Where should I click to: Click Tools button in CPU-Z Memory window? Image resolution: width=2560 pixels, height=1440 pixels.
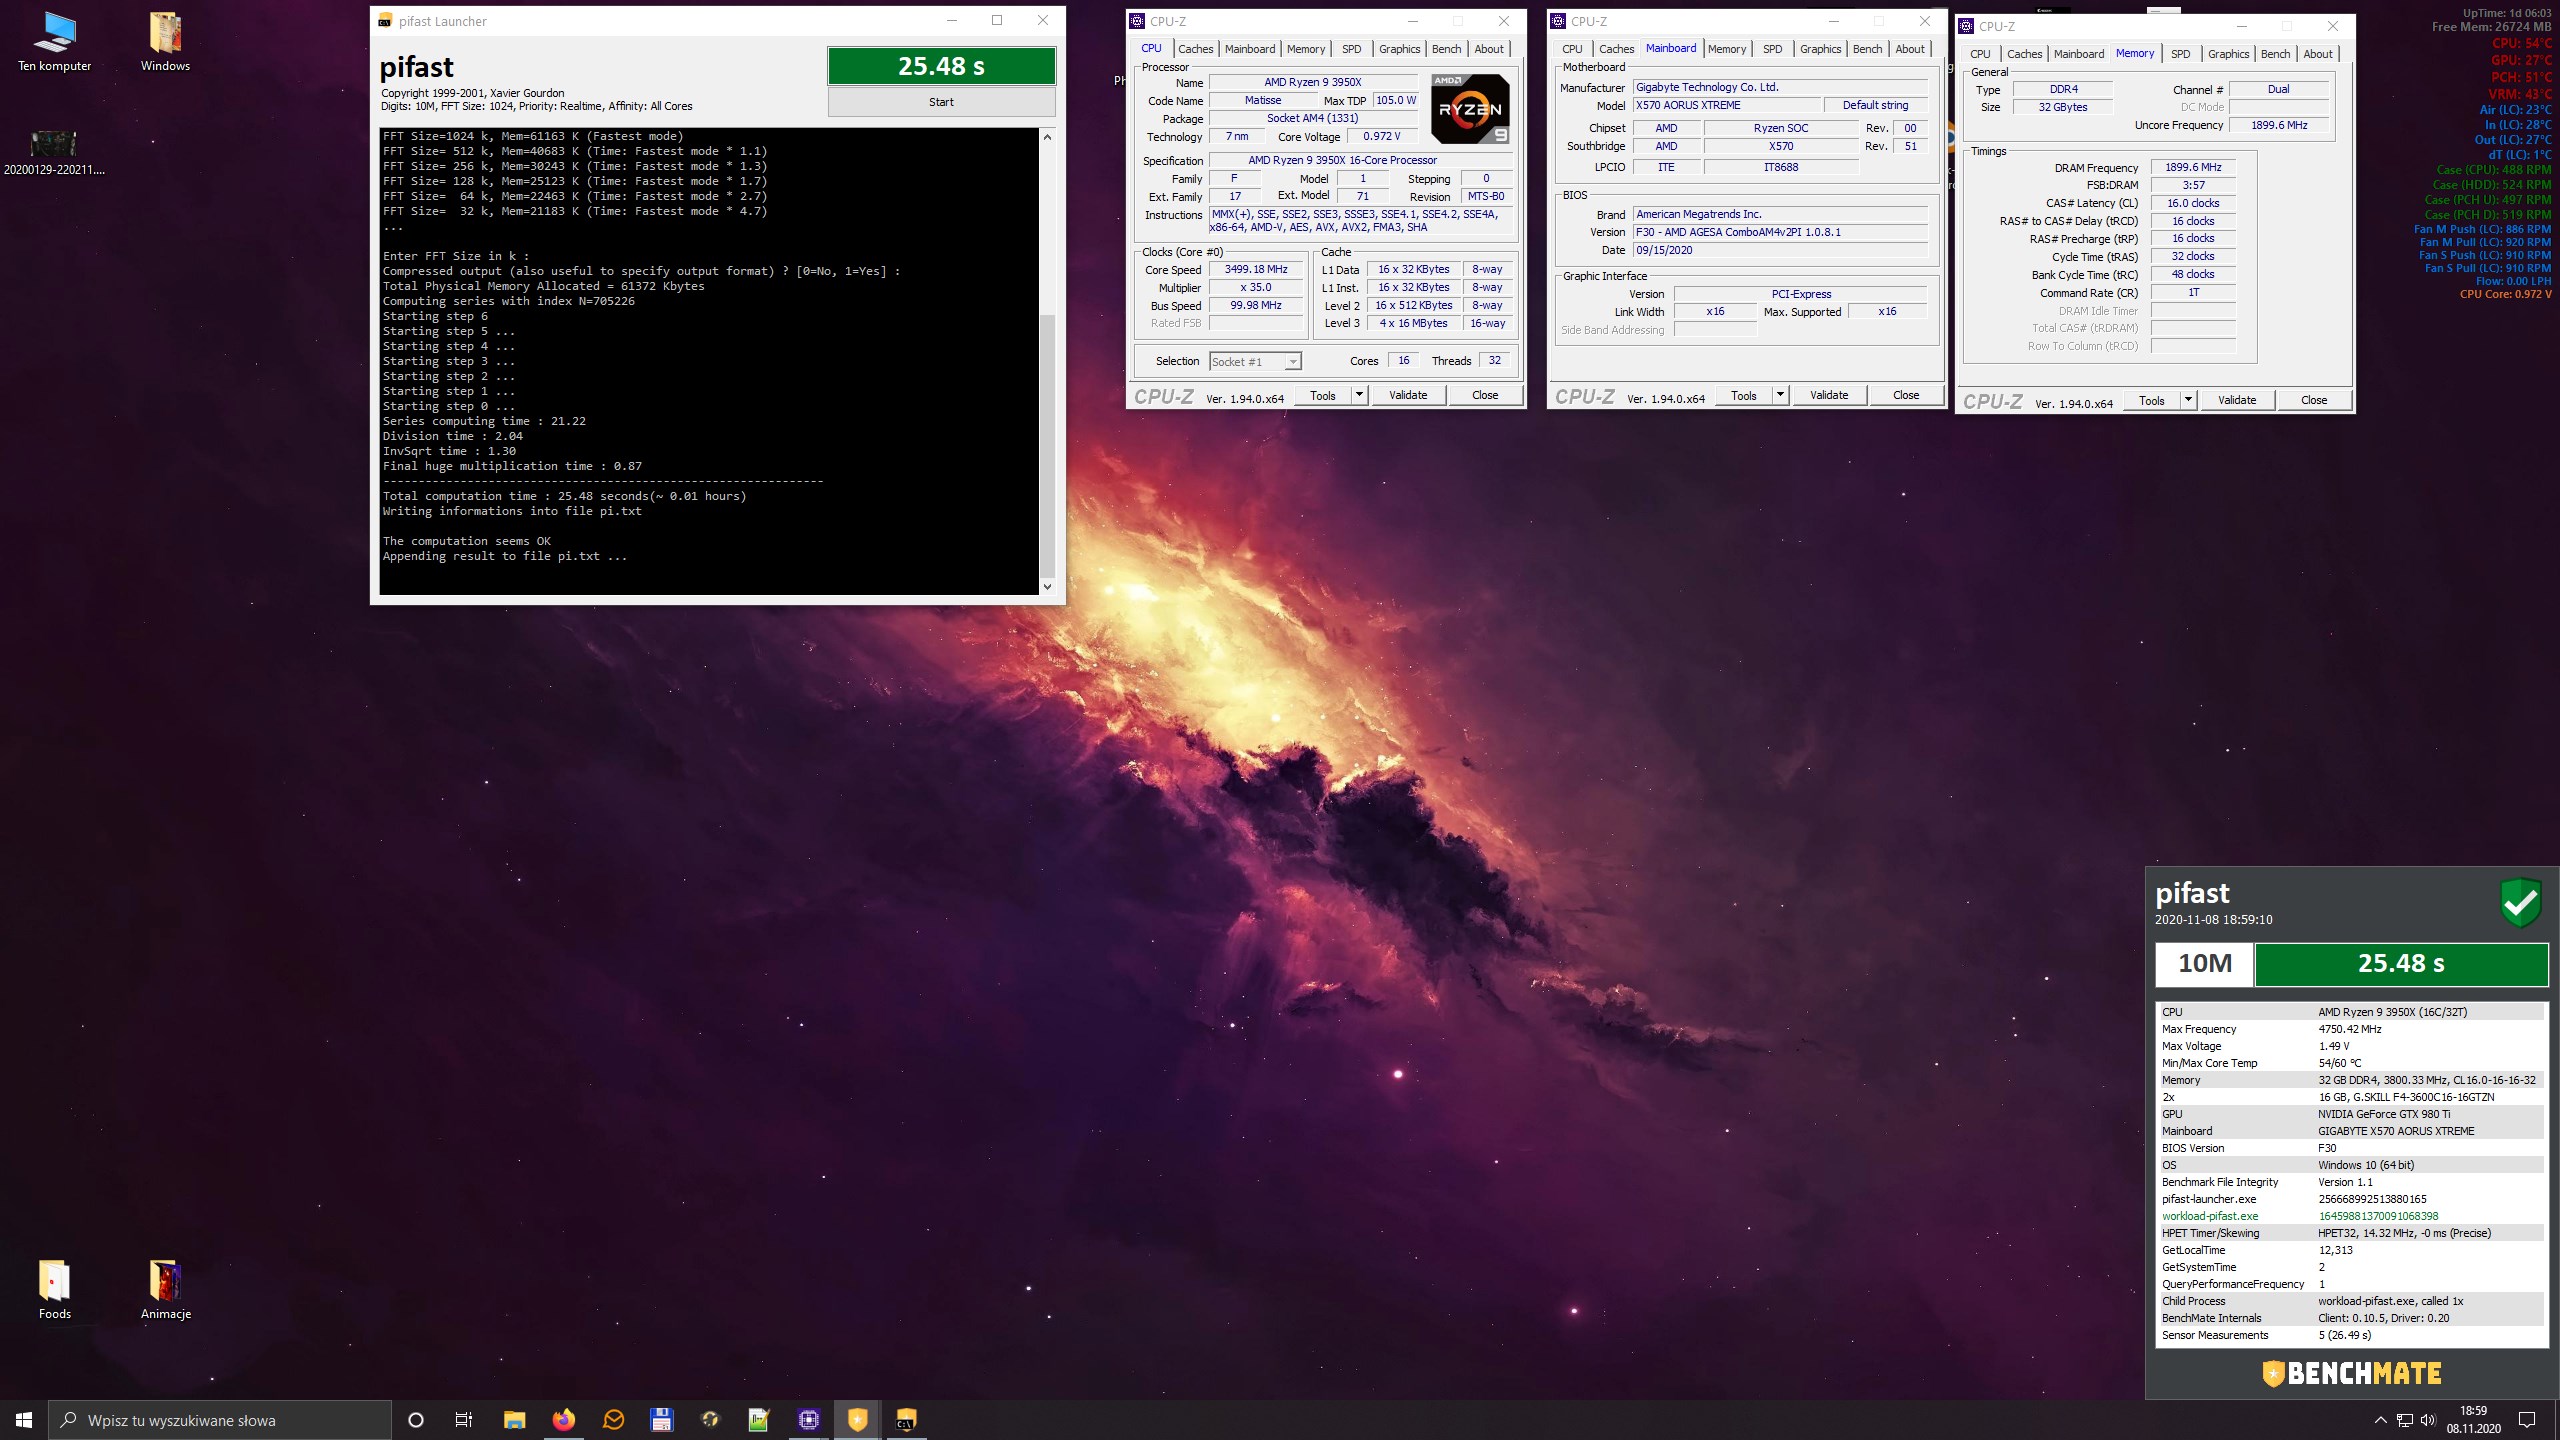tap(2151, 400)
